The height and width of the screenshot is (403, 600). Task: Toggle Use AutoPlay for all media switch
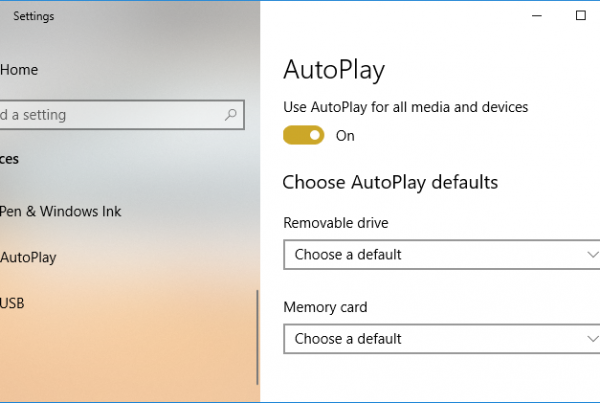pos(303,135)
